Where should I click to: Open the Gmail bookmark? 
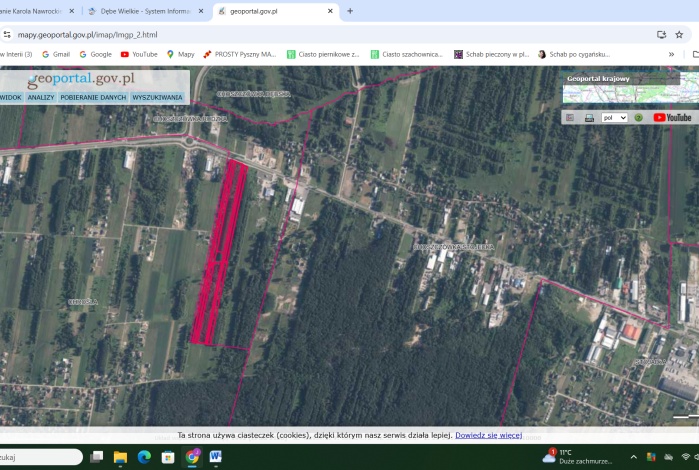tap(56, 54)
